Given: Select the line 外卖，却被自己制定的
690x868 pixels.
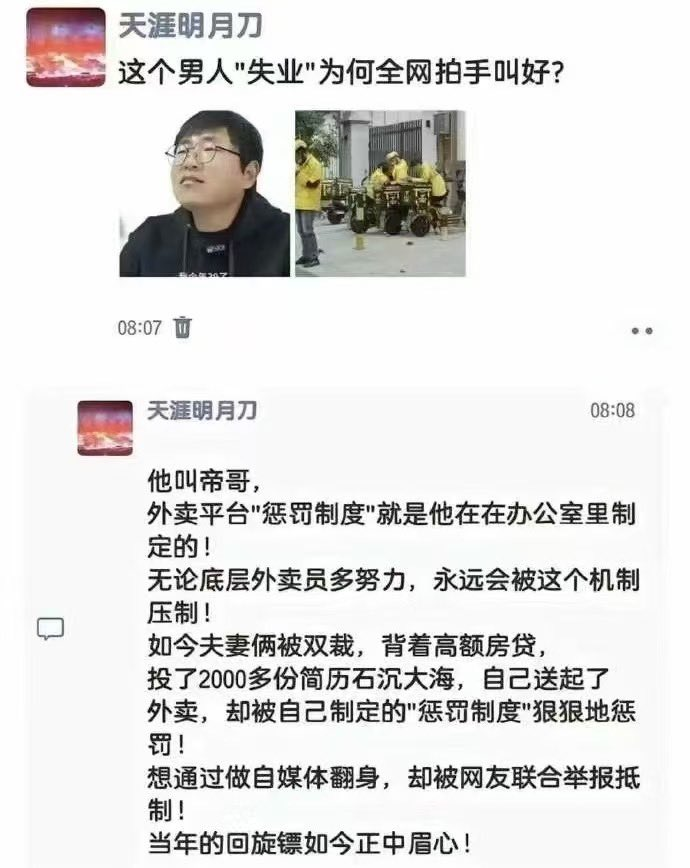Looking at the screenshot, I should point(392,712).
